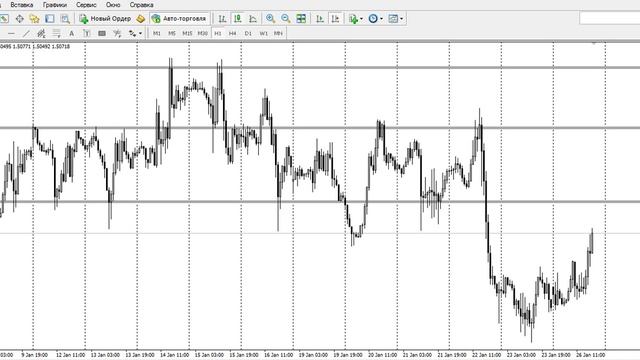Click the 19 Jan 03:00 time label
The height and width of the screenshot is (360, 640).
click(313, 355)
